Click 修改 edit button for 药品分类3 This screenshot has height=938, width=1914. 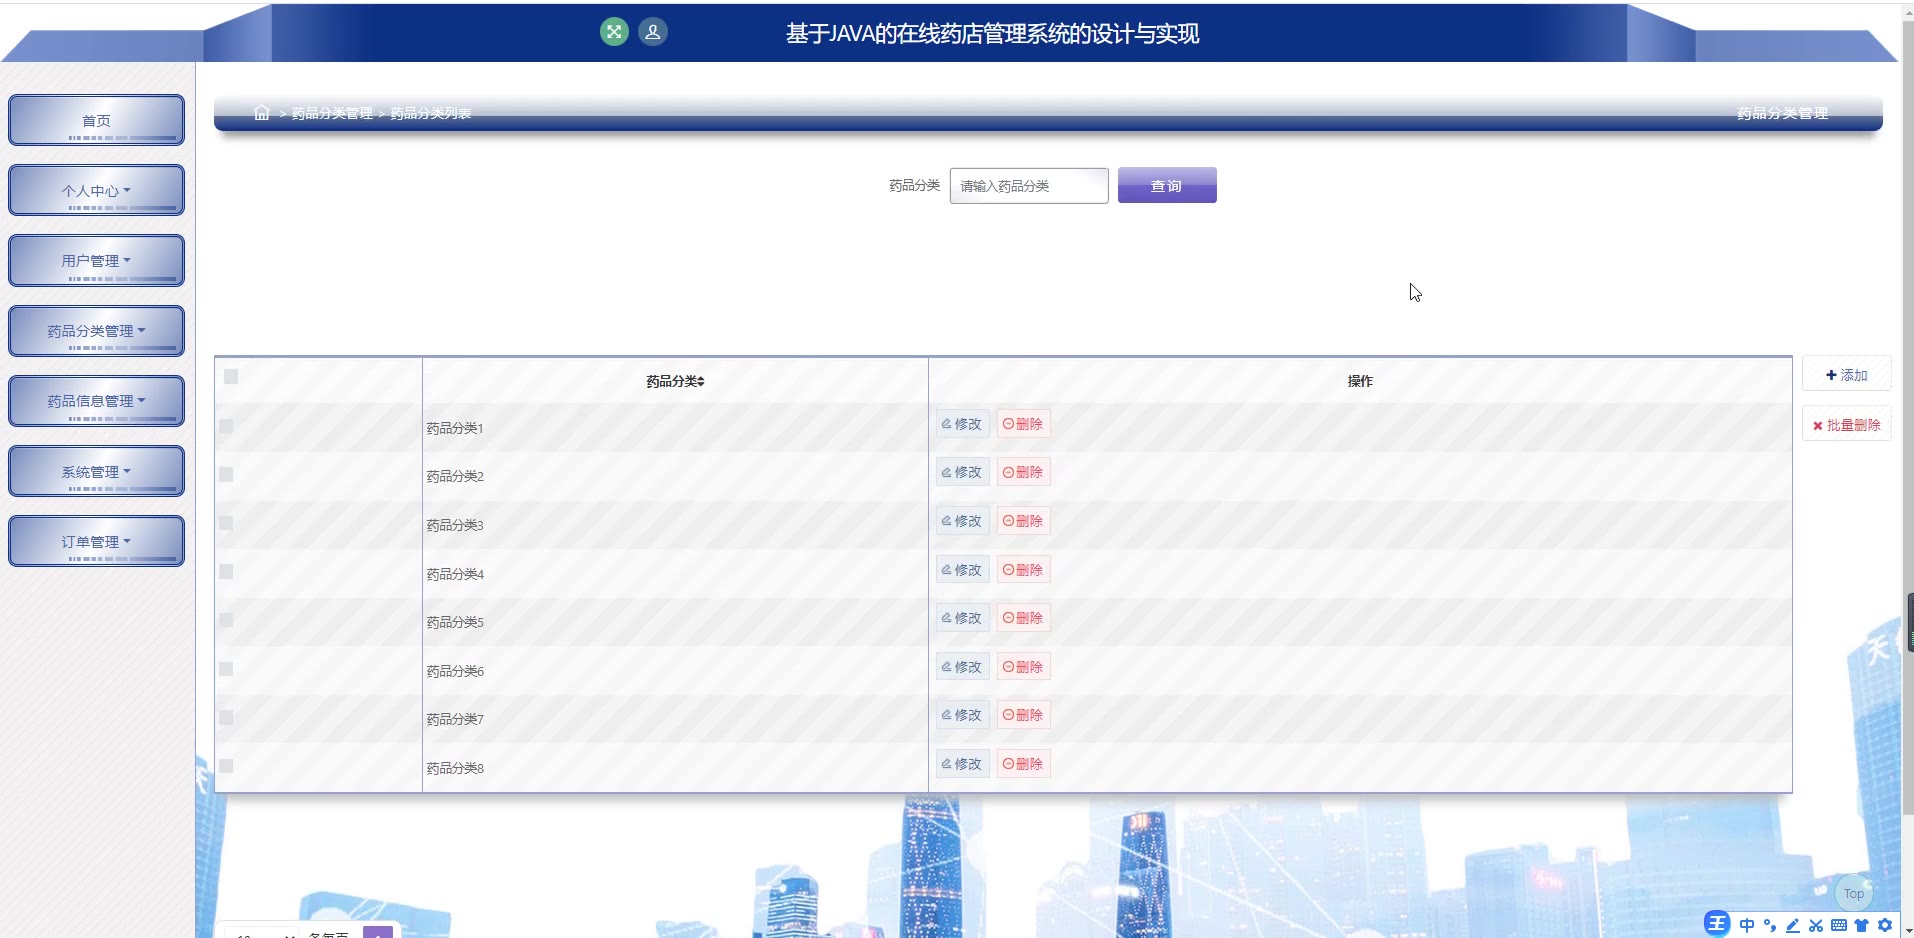point(962,521)
